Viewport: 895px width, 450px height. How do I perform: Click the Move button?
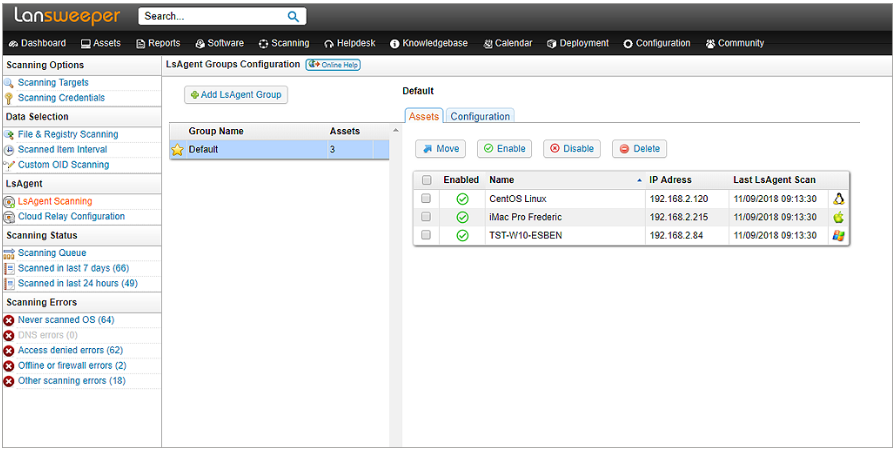(441, 149)
